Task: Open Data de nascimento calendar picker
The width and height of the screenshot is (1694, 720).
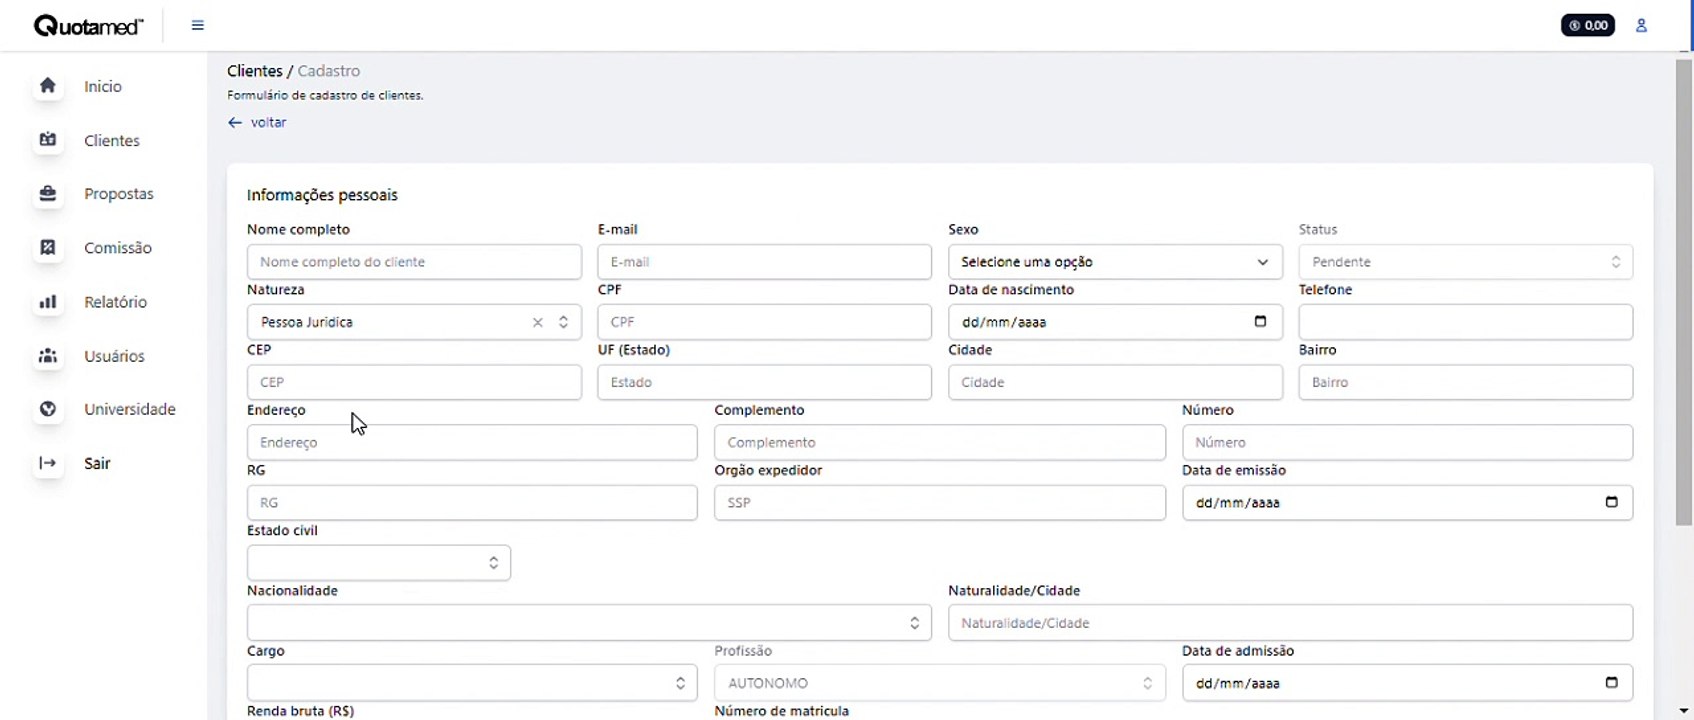Action: tap(1260, 322)
